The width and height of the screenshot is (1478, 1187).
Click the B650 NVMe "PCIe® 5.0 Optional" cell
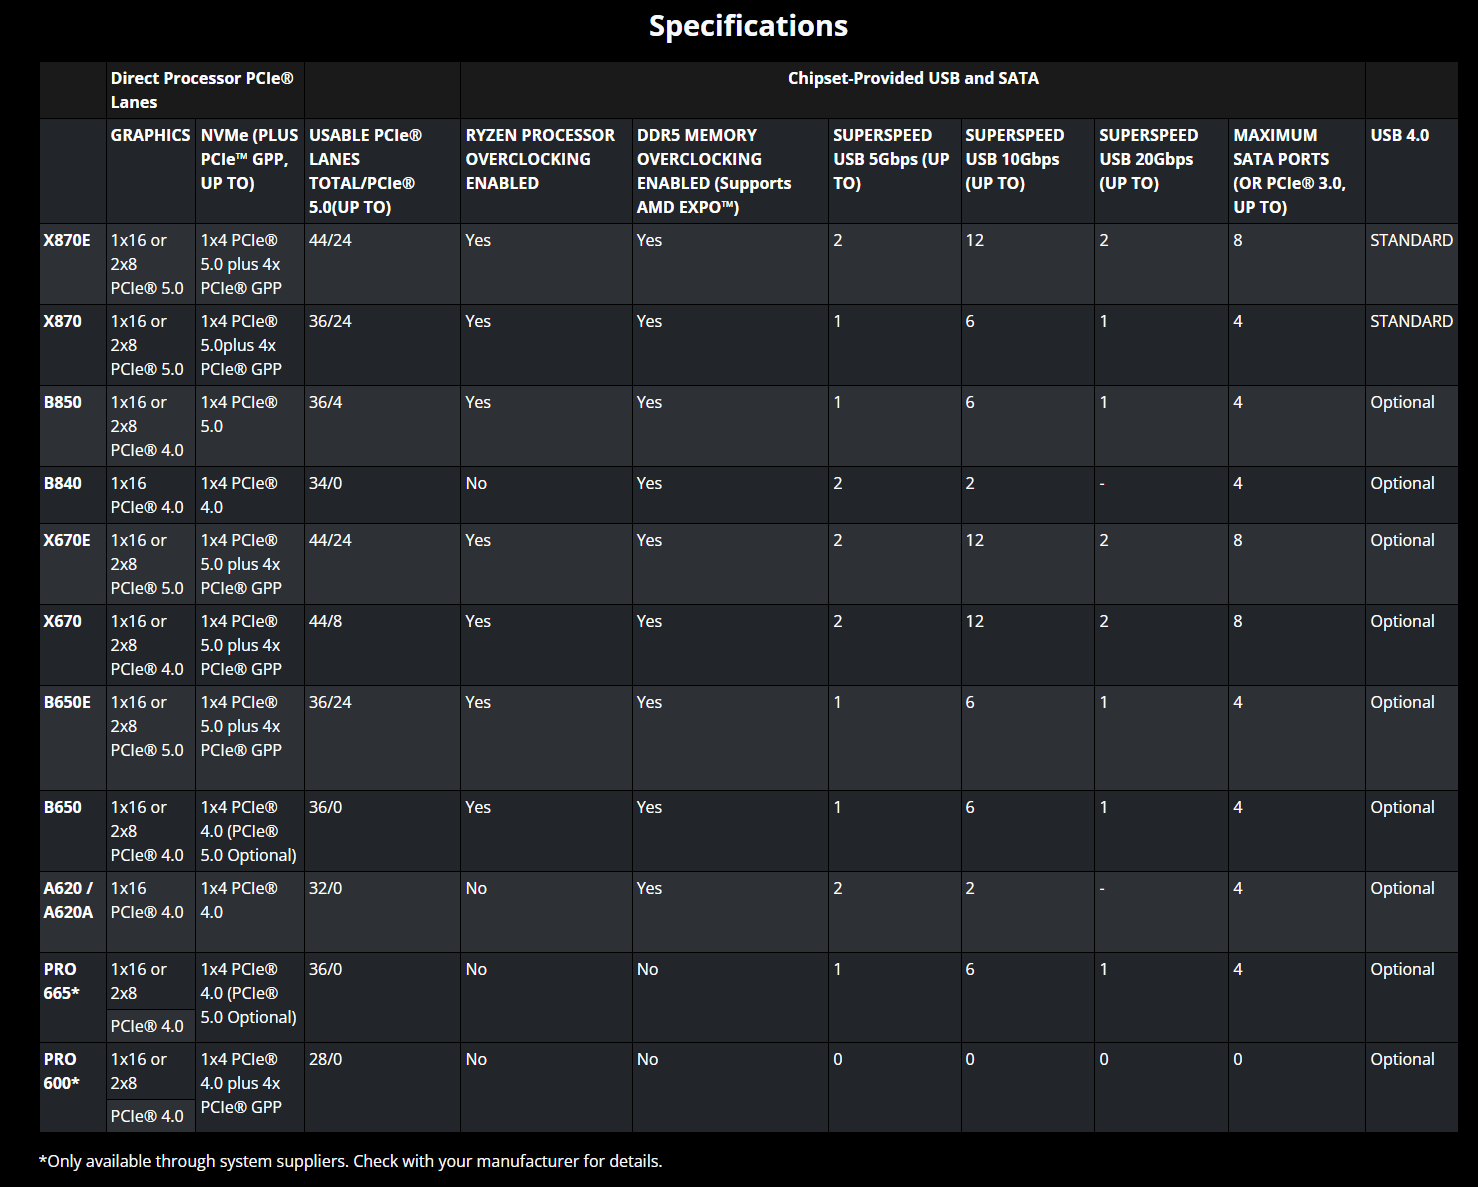pos(249,831)
